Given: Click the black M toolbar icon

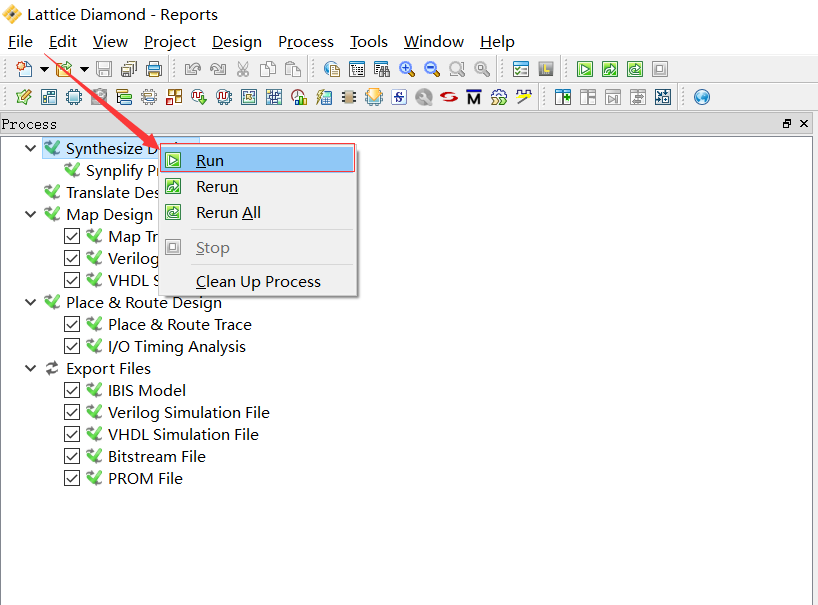Looking at the screenshot, I should (474, 97).
